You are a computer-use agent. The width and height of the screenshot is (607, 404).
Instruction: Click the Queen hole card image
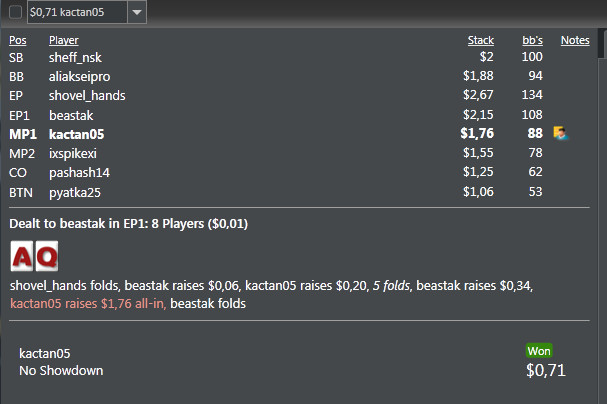(x=47, y=256)
